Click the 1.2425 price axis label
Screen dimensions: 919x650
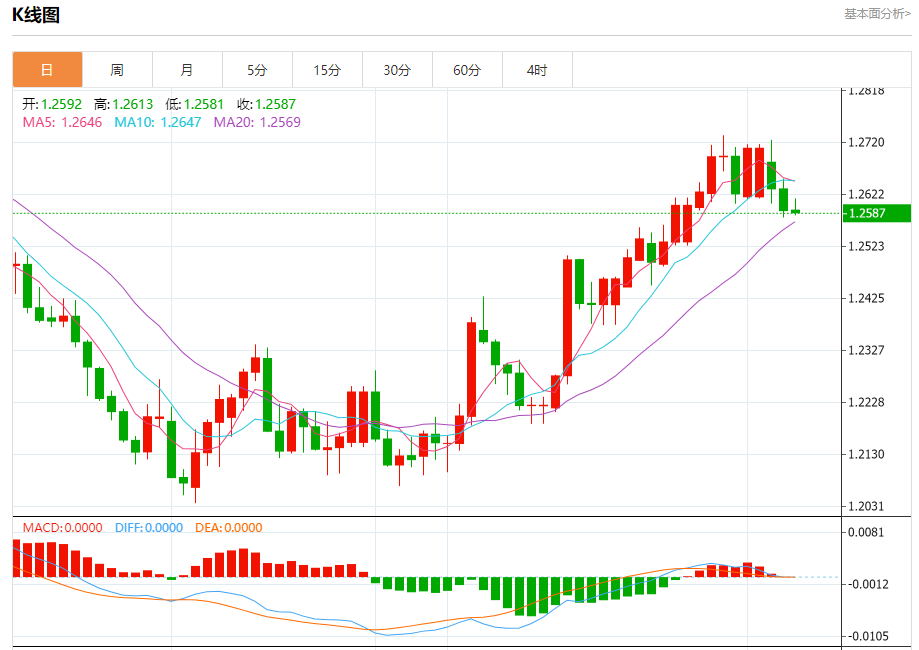tap(866, 298)
